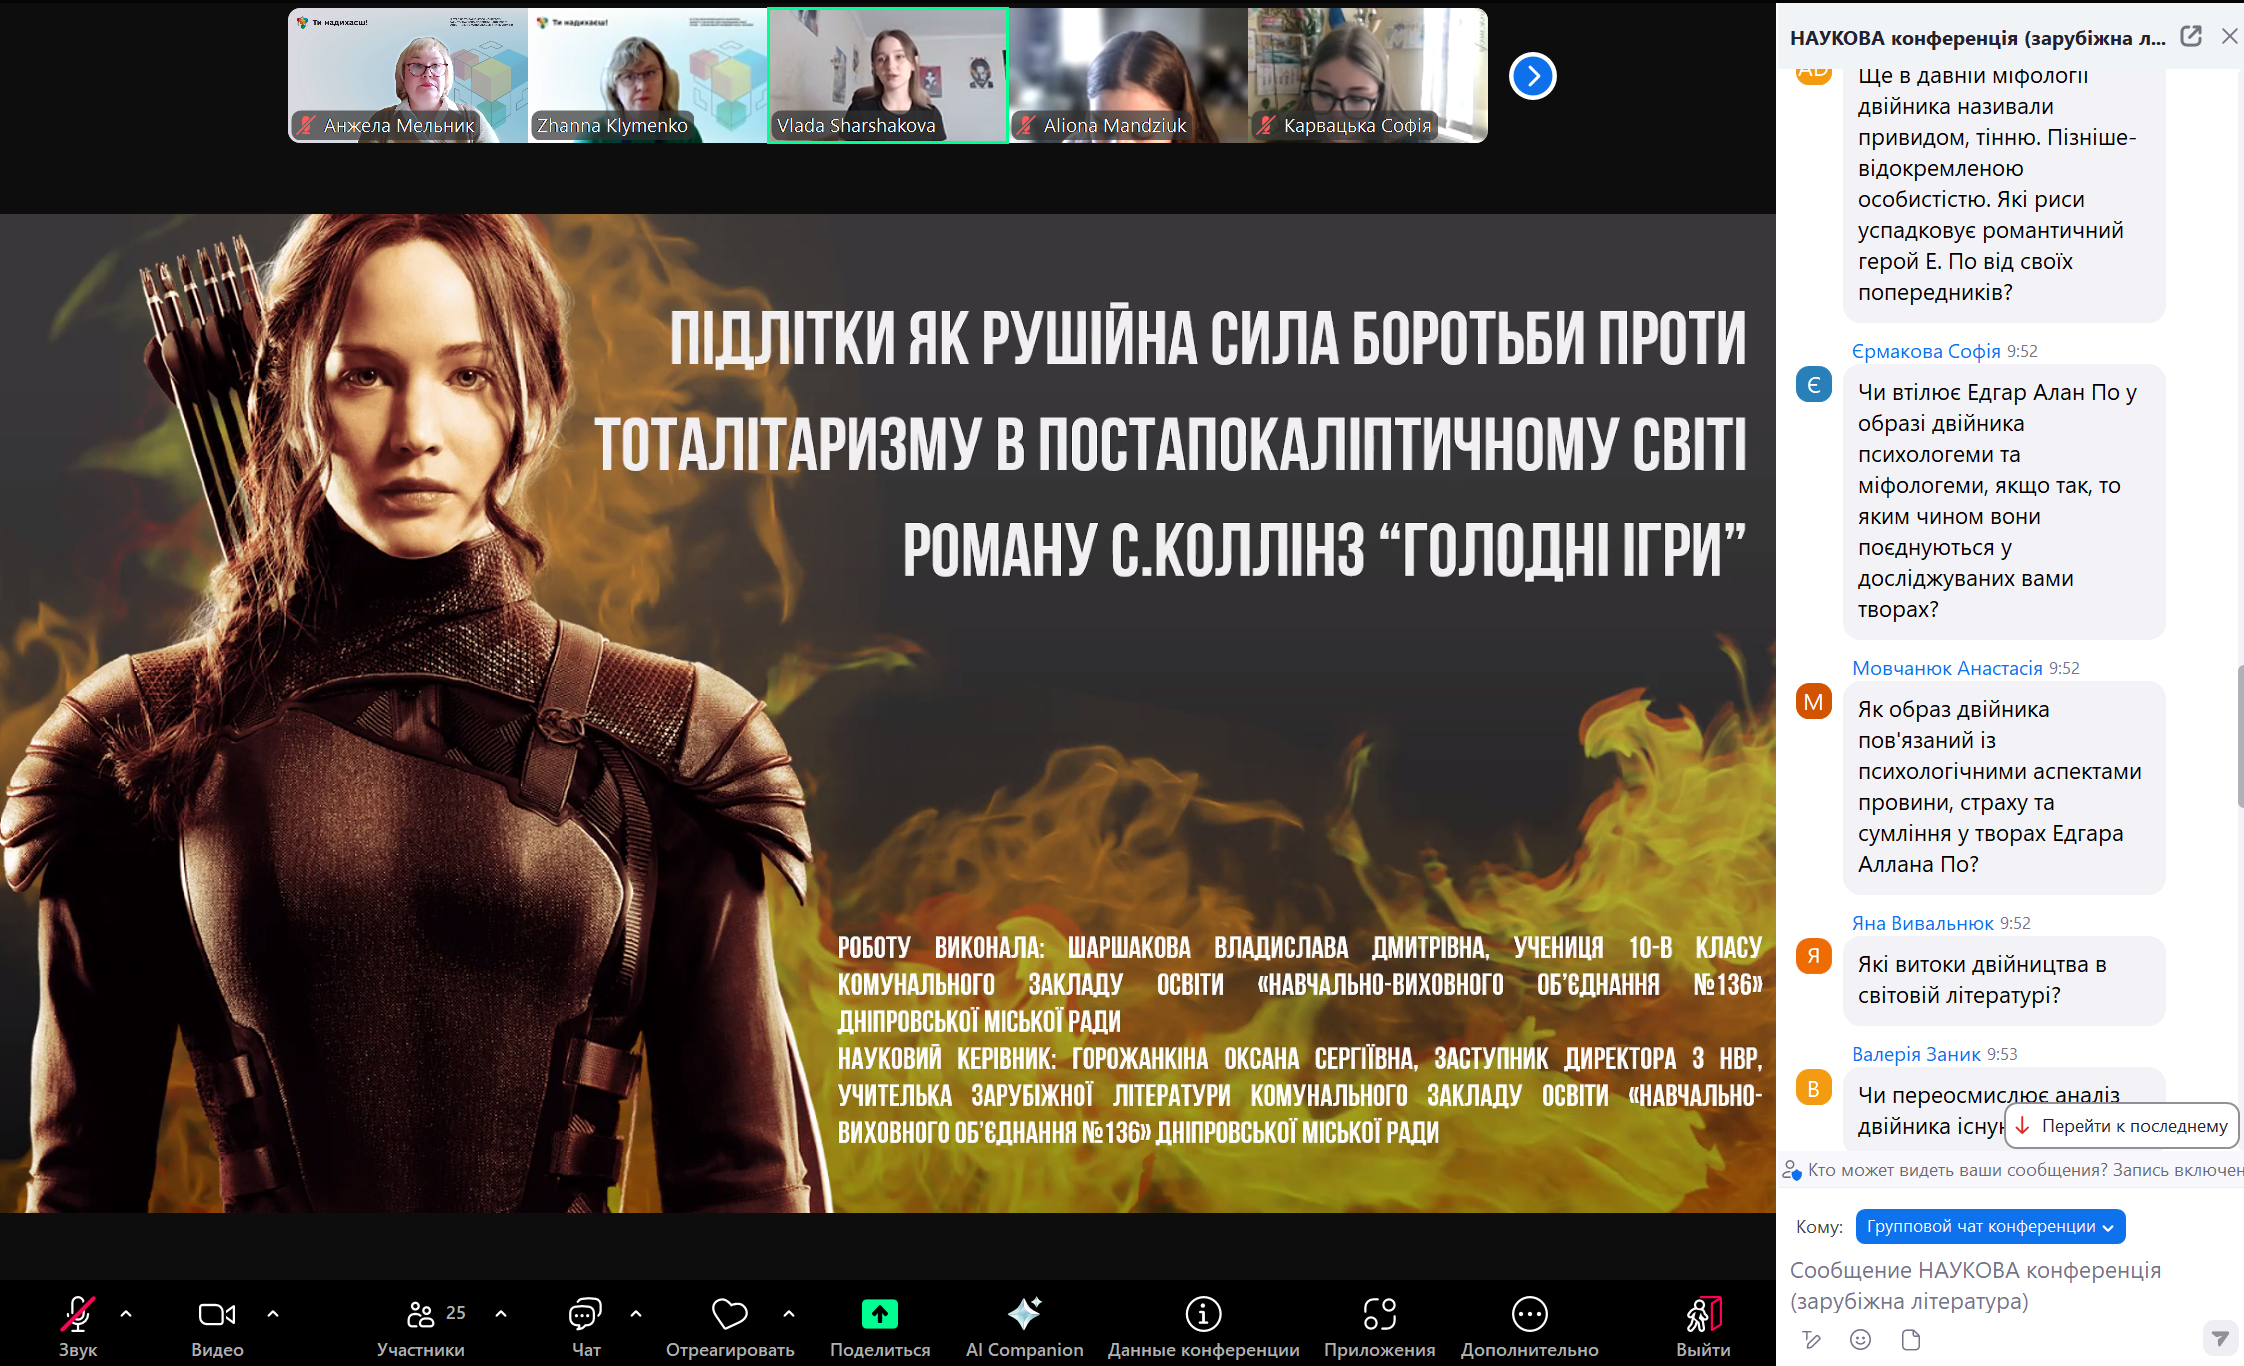Expand video options arrow next to Видео
Image resolution: width=2244 pixels, height=1366 pixels.
(273, 1314)
